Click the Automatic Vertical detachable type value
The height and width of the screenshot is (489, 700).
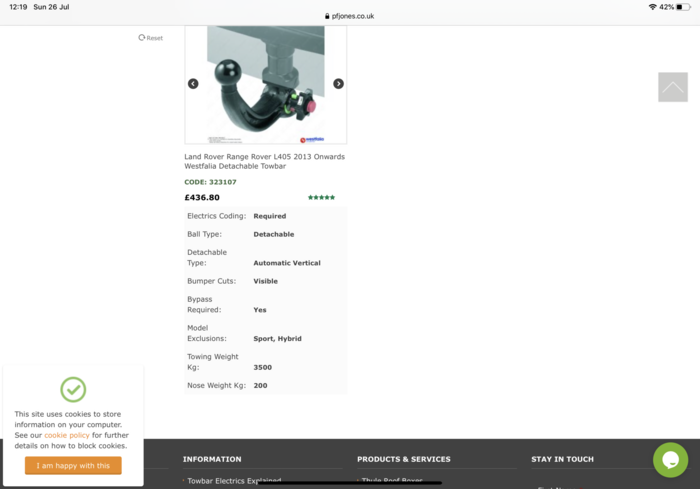[287, 263]
